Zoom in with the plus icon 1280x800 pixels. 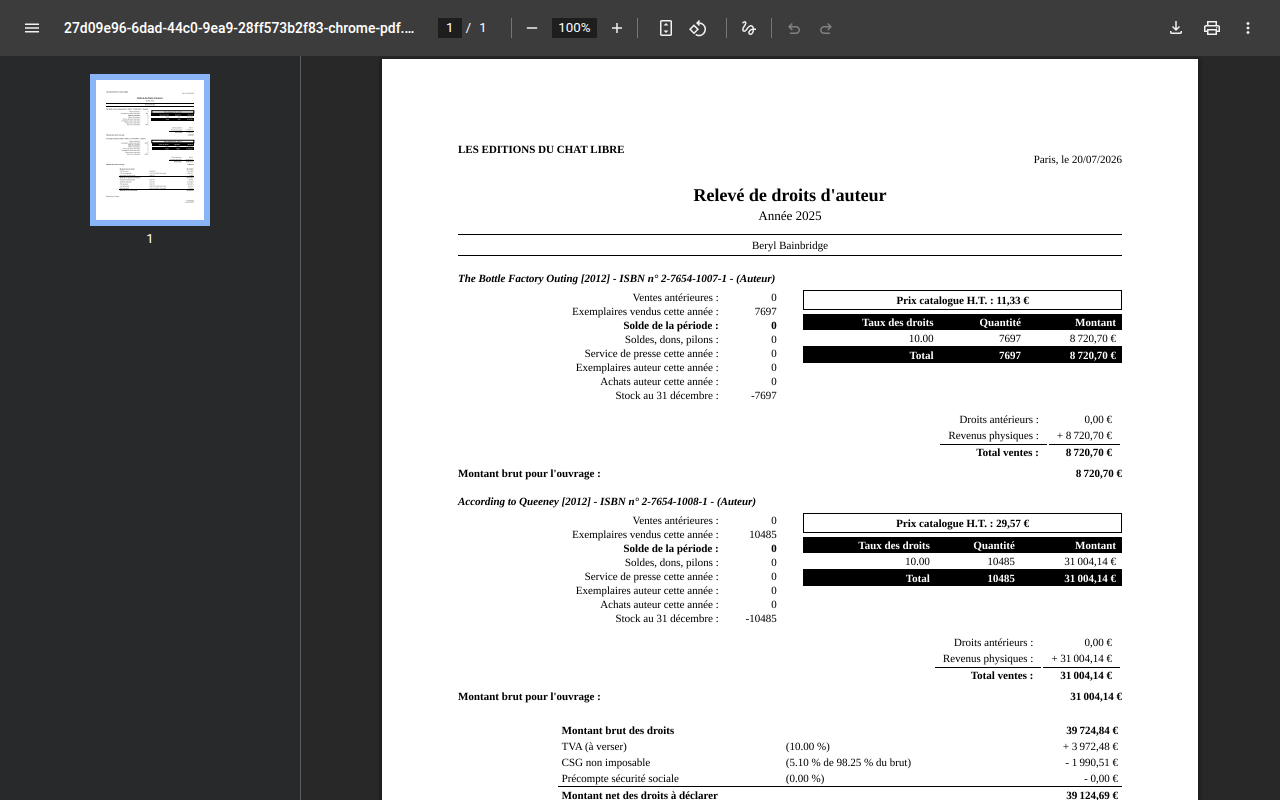pyautogui.click(x=617, y=28)
